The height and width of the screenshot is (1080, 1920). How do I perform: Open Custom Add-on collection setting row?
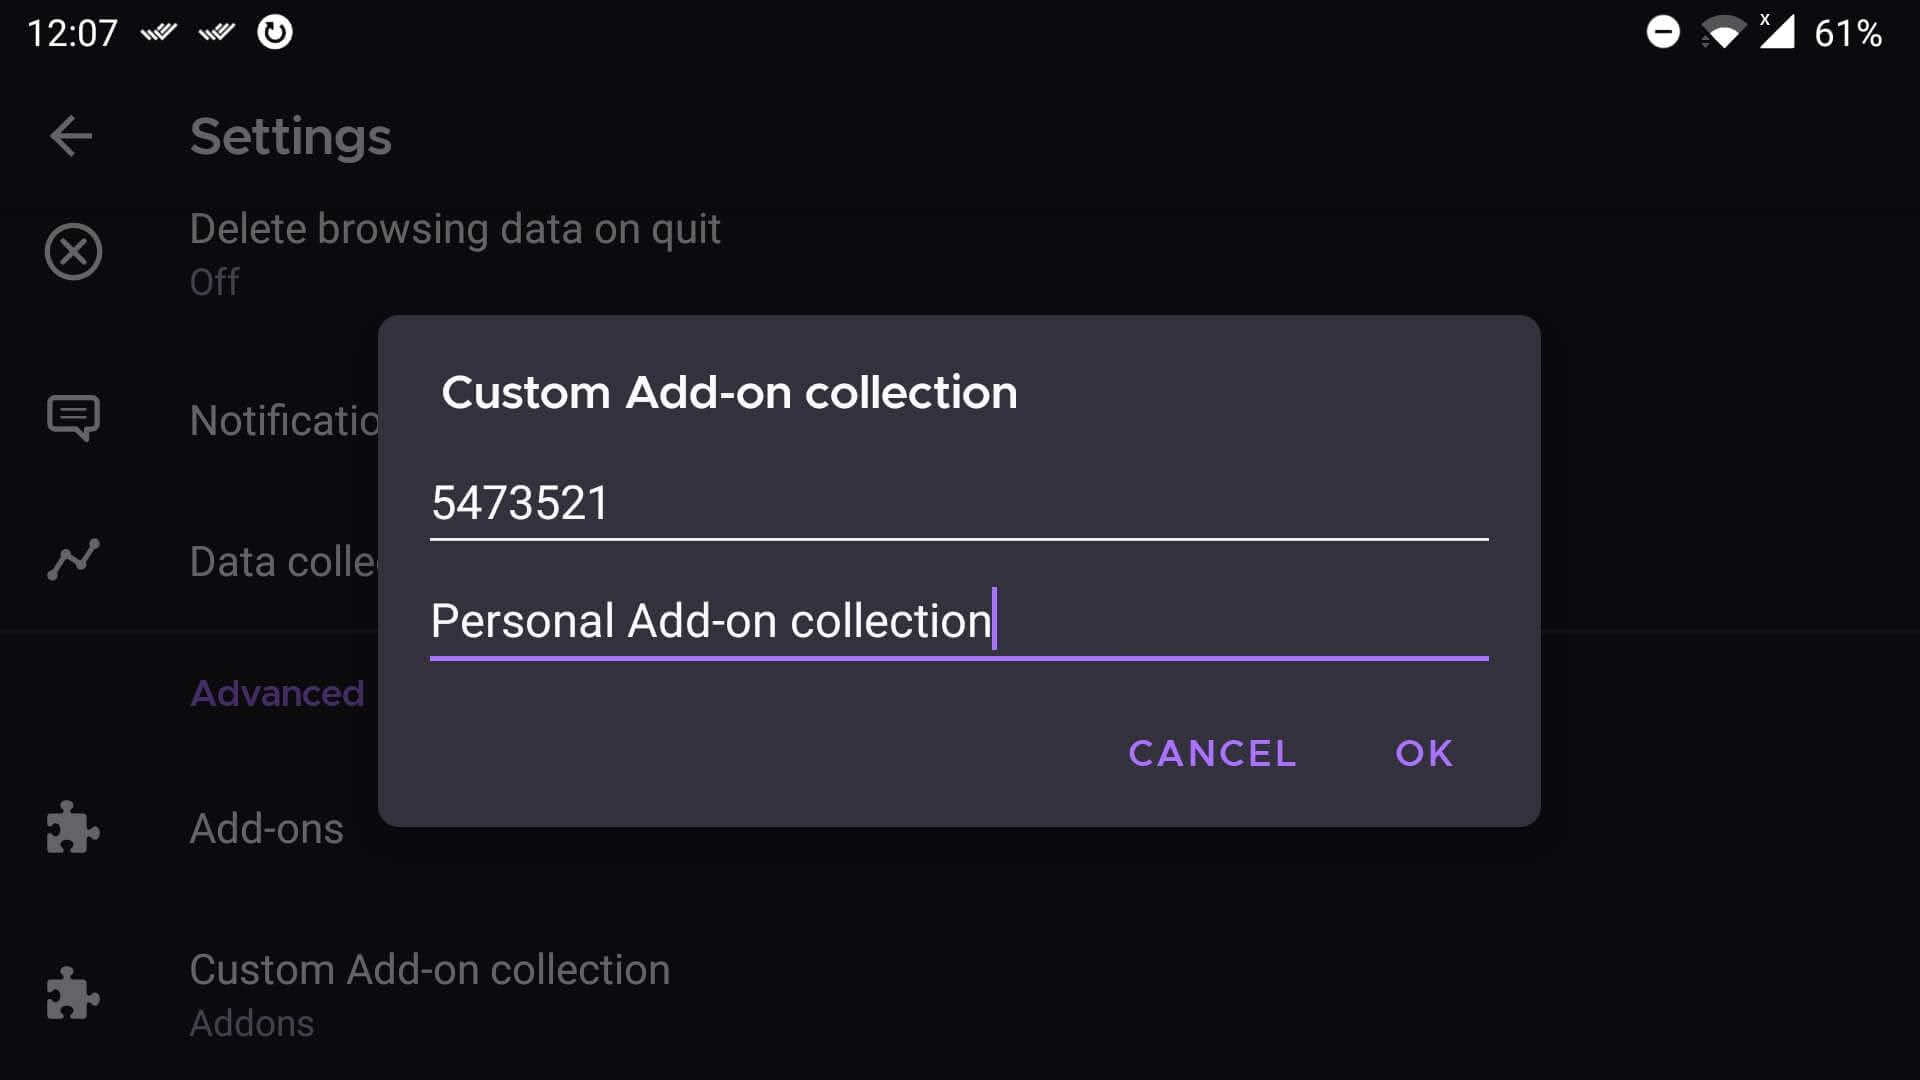tap(430, 971)
